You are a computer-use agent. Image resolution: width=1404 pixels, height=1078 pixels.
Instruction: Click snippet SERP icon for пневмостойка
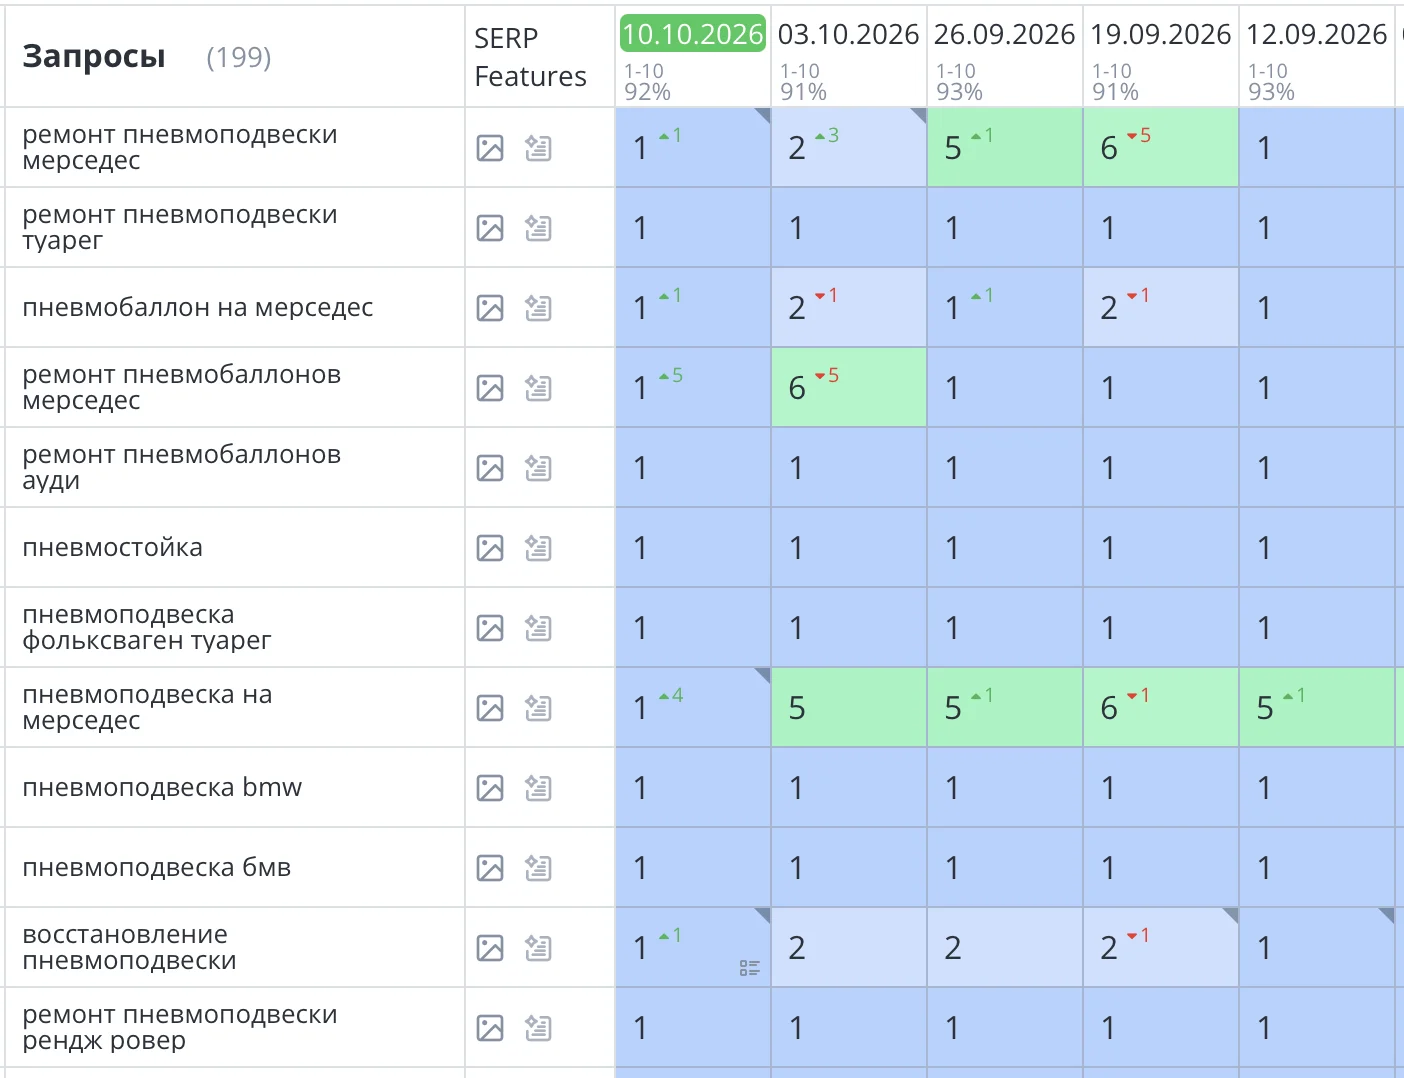(538, 548)
